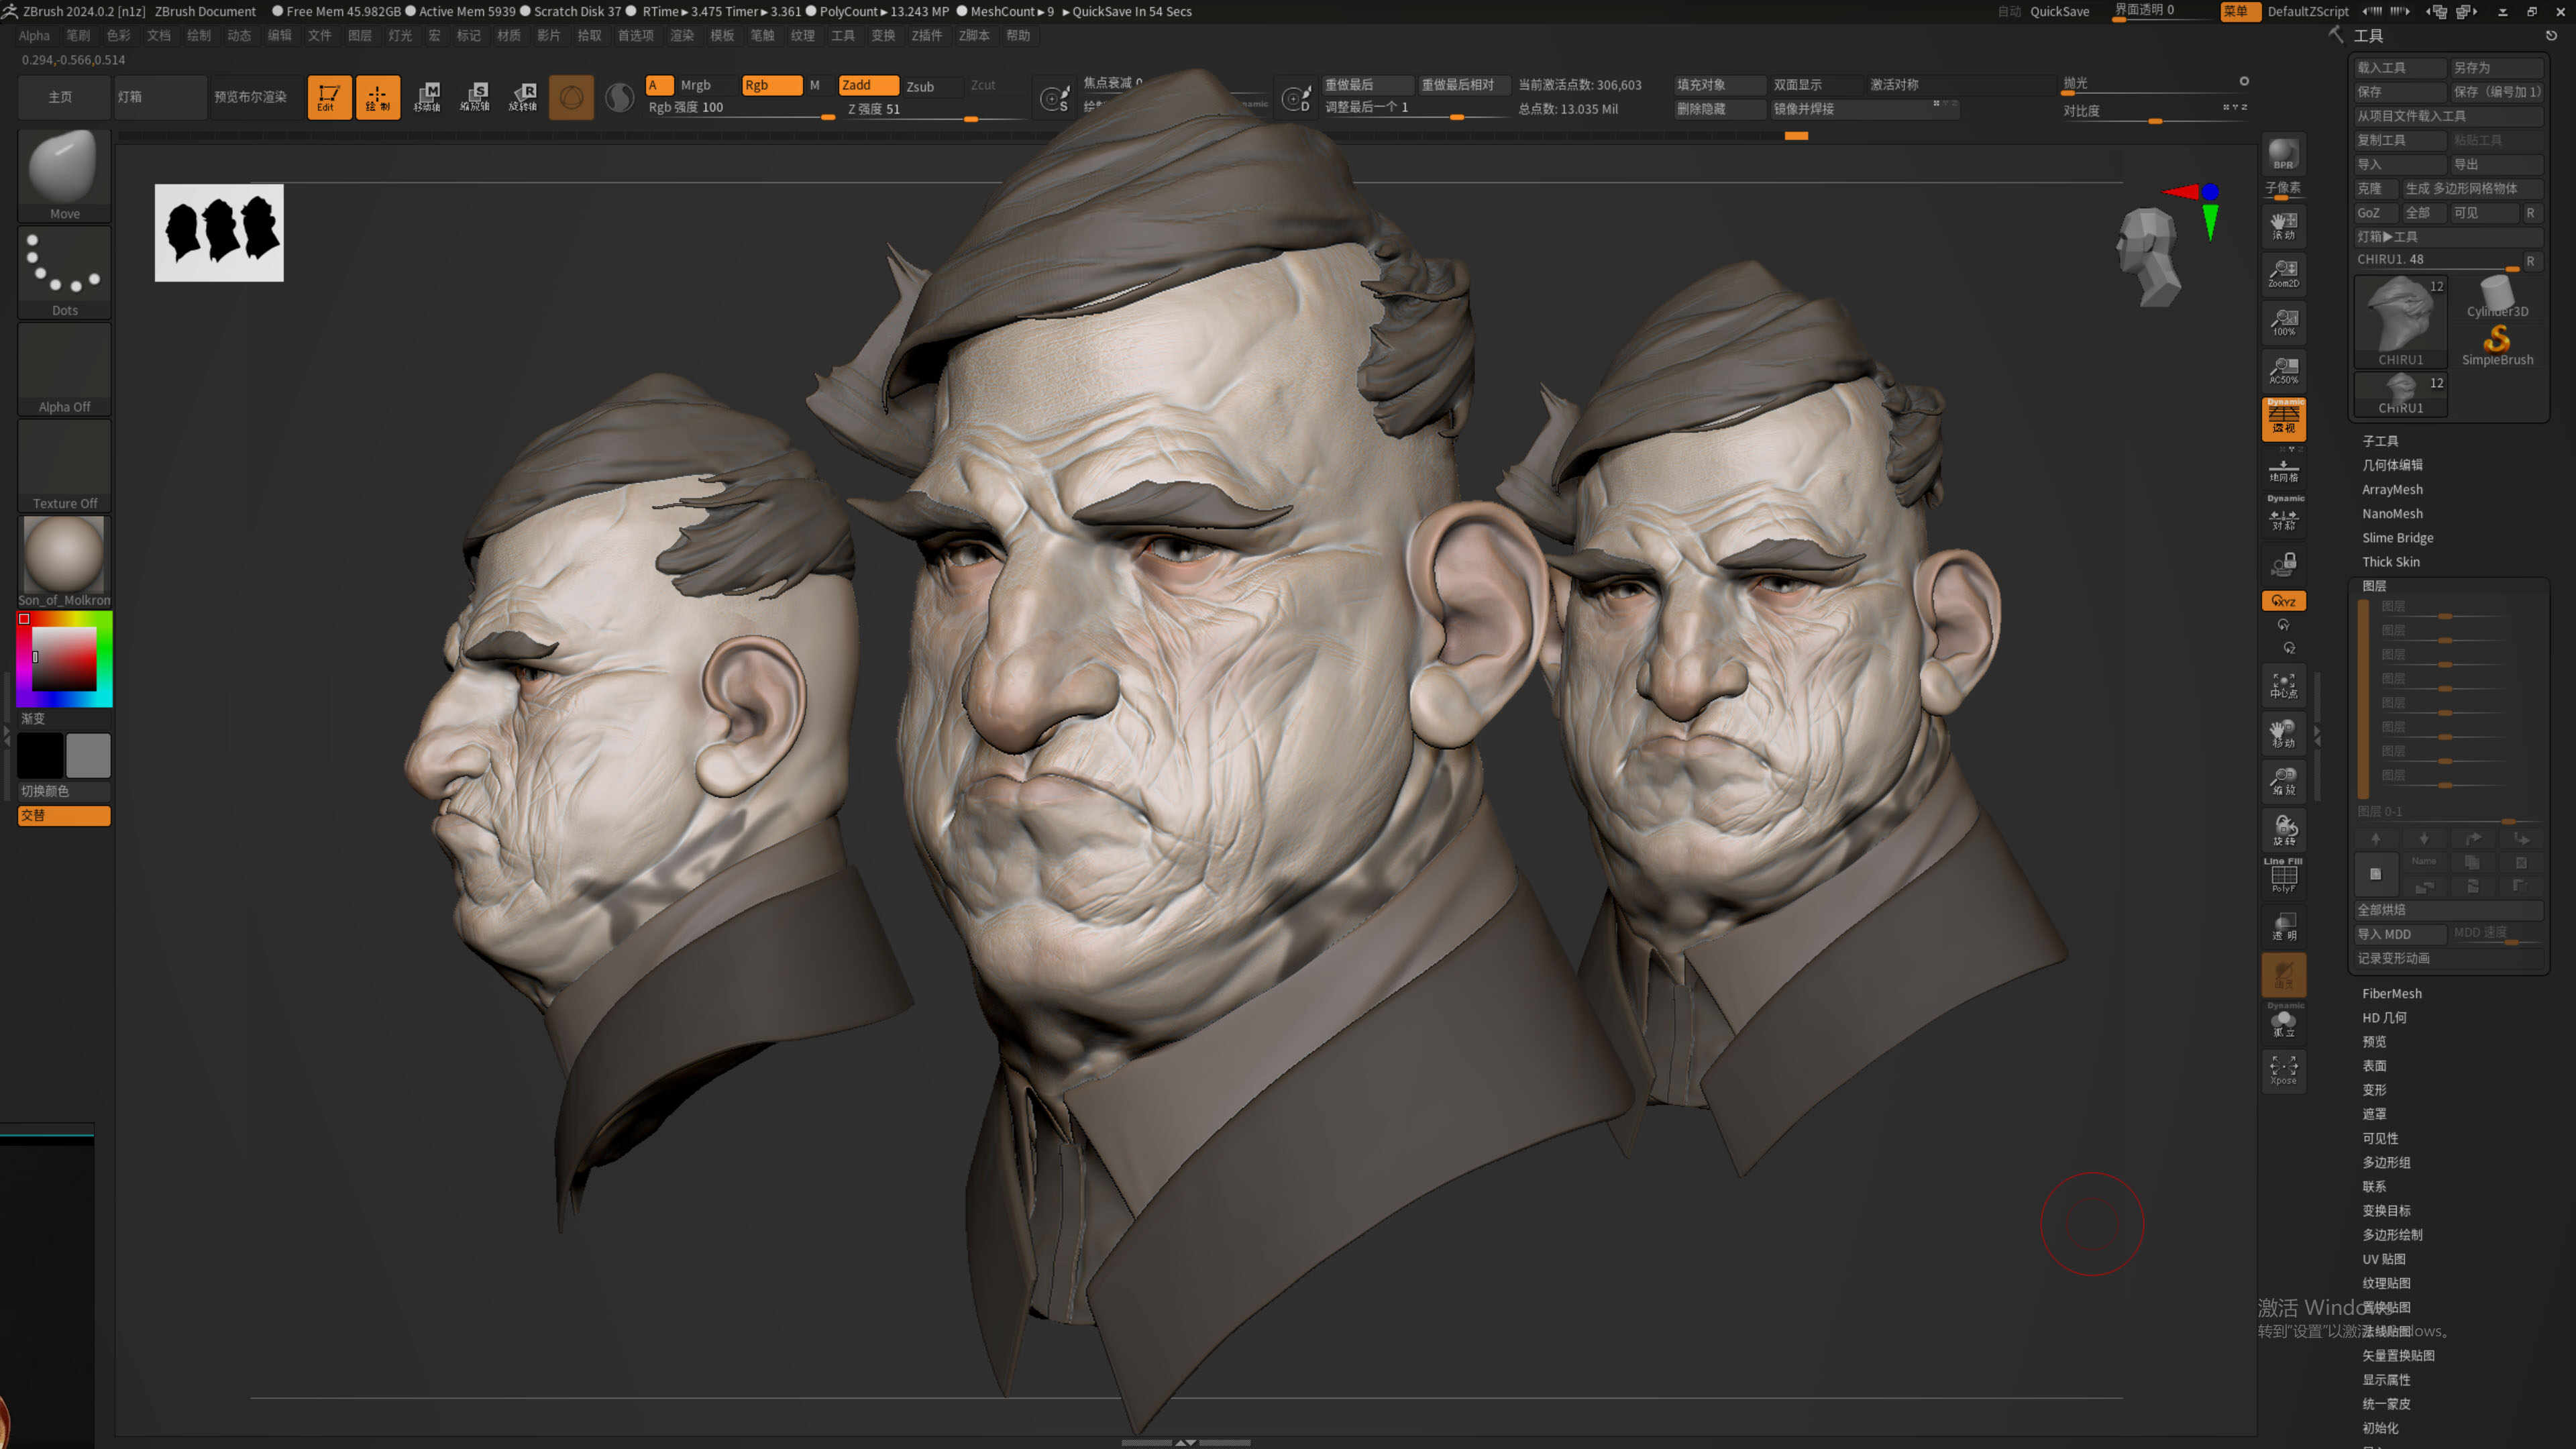Expand the ArrayMesh section
The image size is (2576, 1449).
2392,489
